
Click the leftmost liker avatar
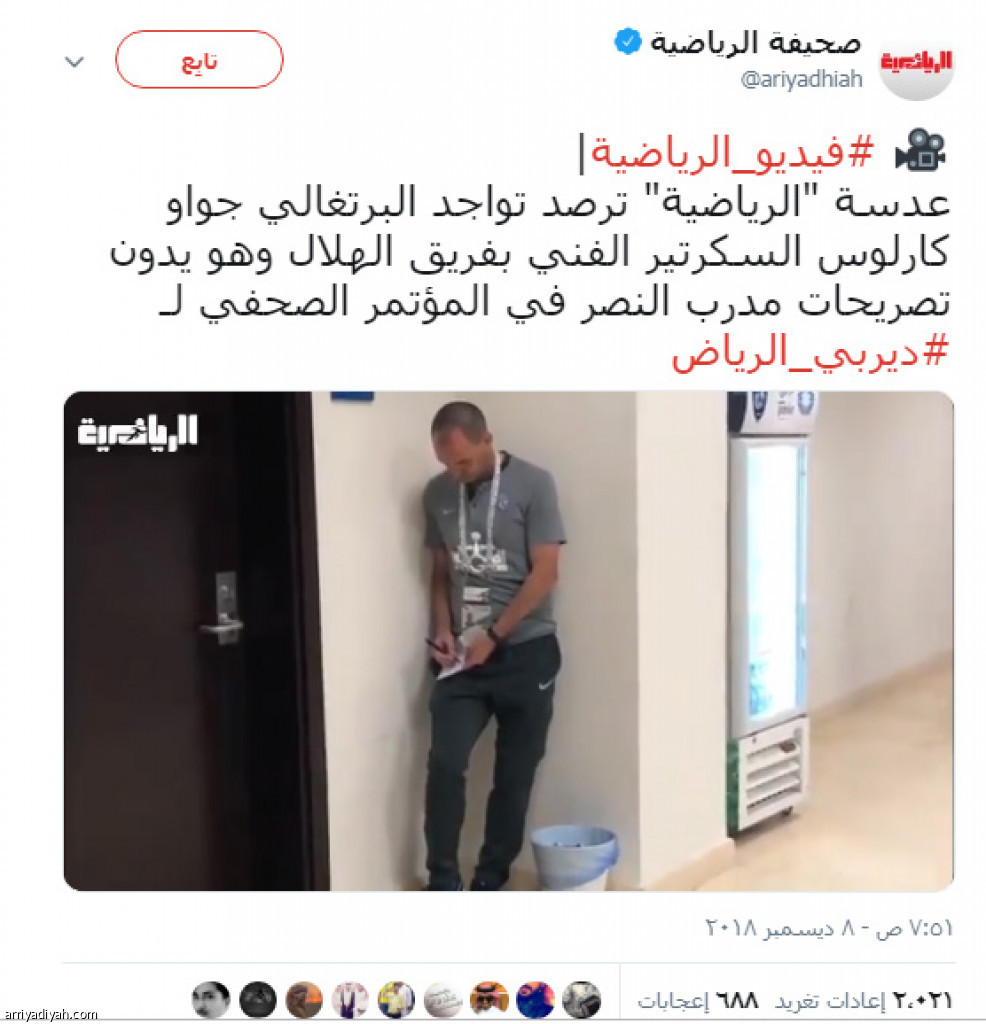(x=211, y=1000)
